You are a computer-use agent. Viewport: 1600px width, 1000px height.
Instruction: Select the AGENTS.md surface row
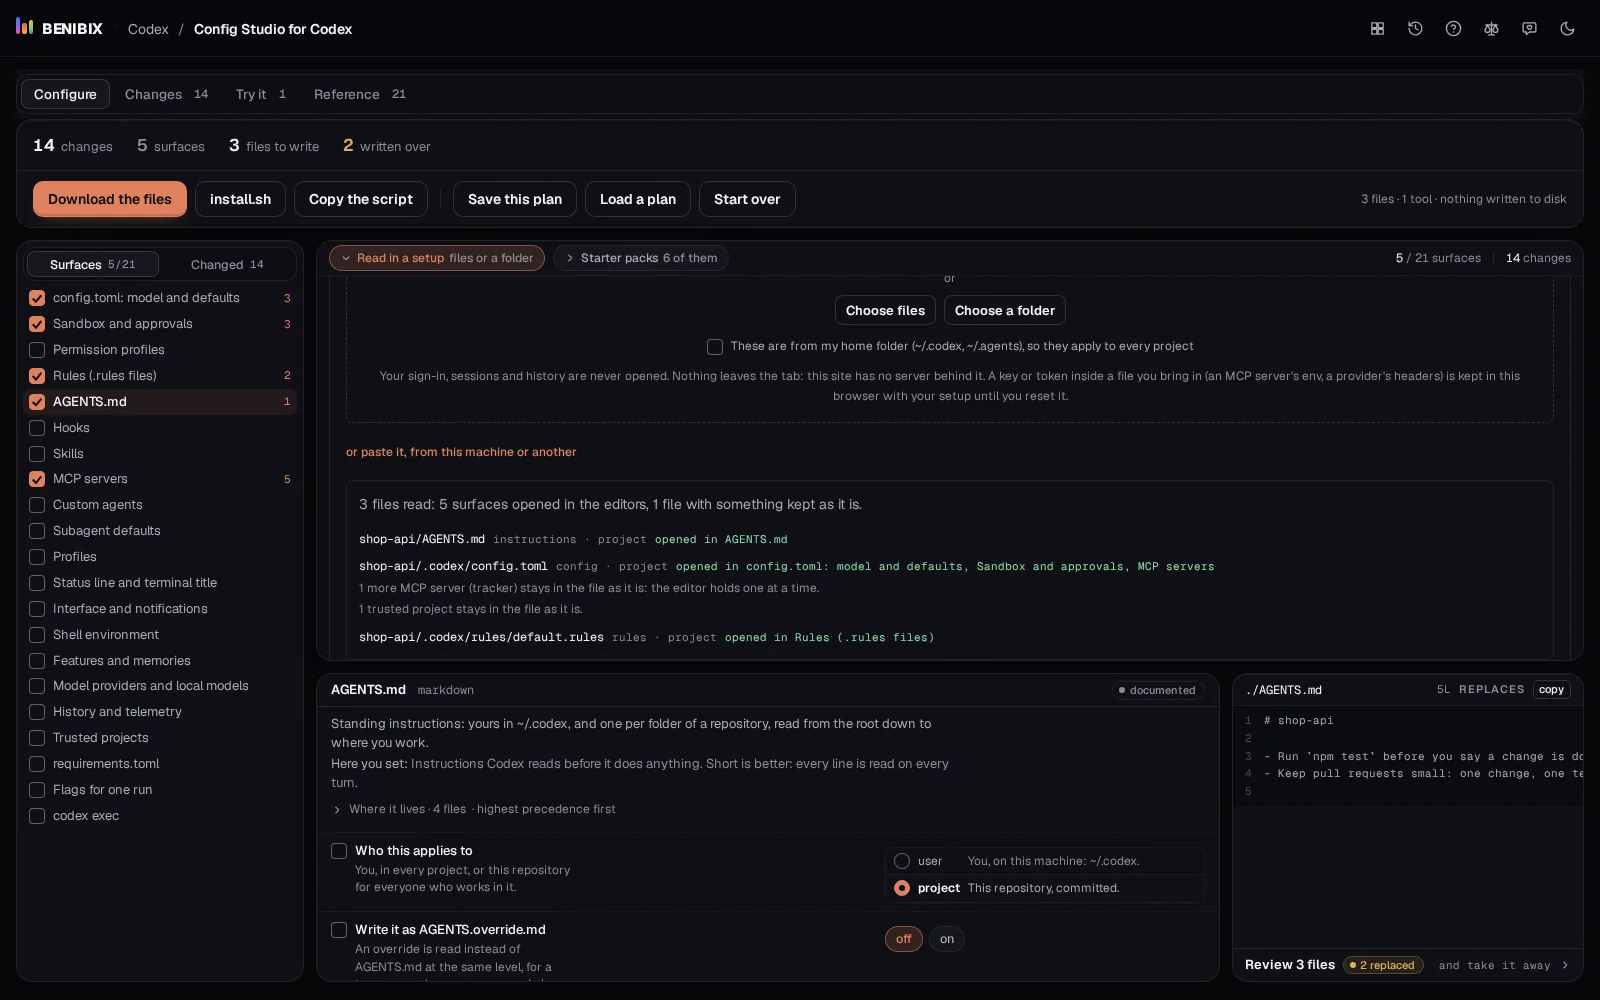coord(161,402)
